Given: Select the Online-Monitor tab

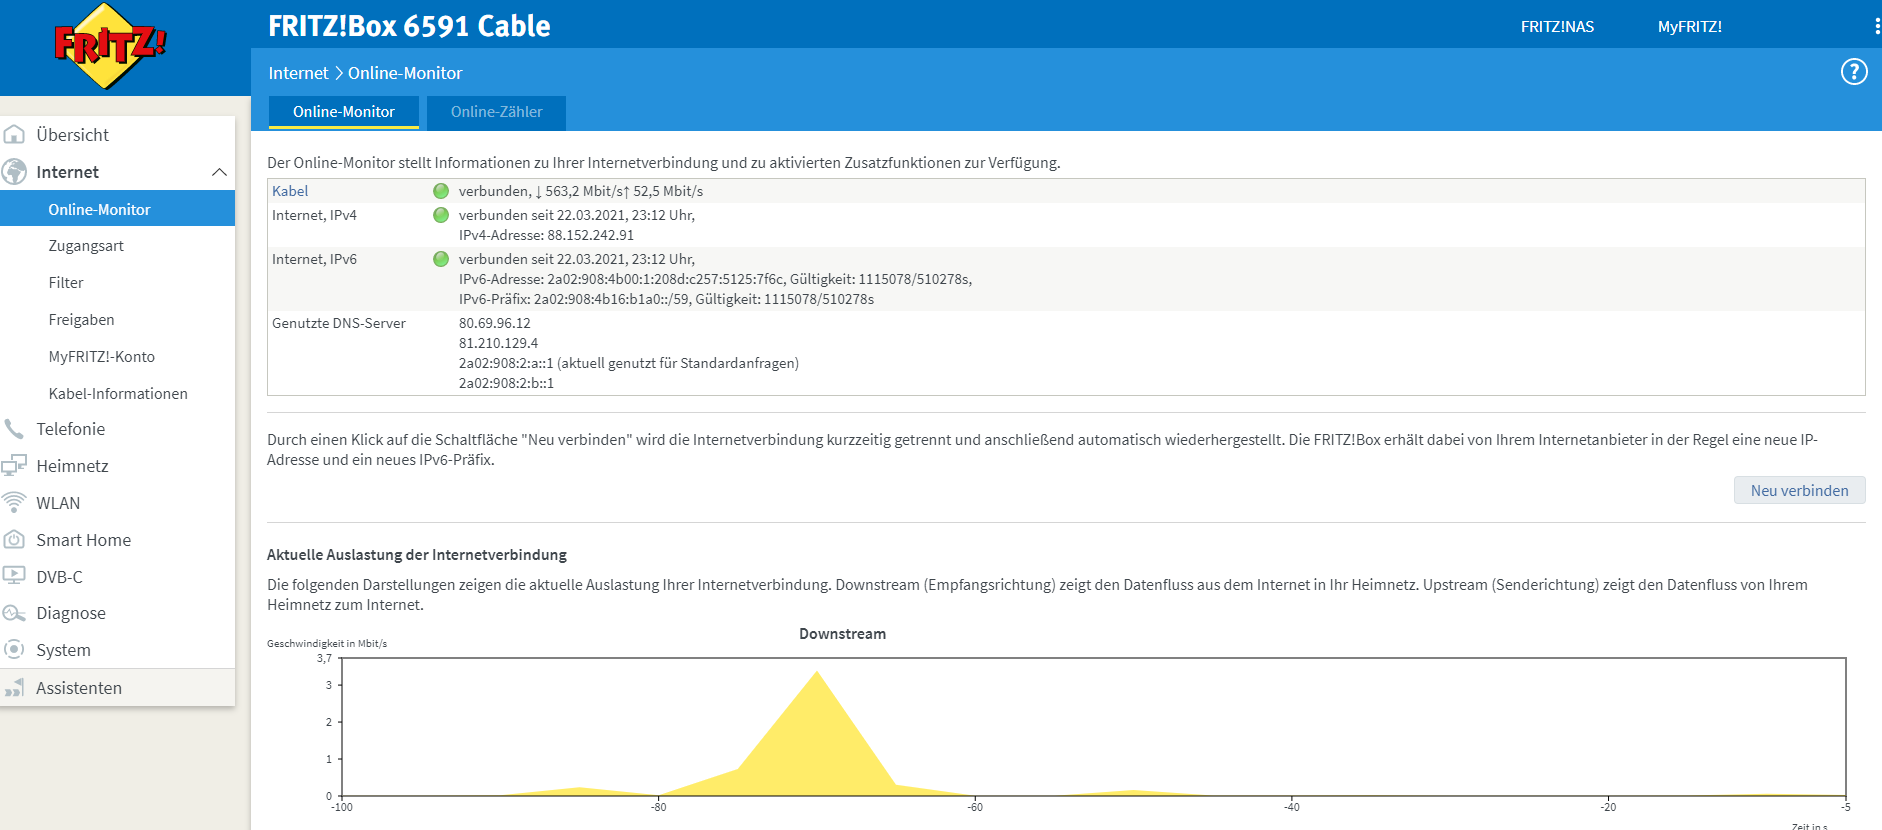Looking at the screenshot, I should point(343,112).
